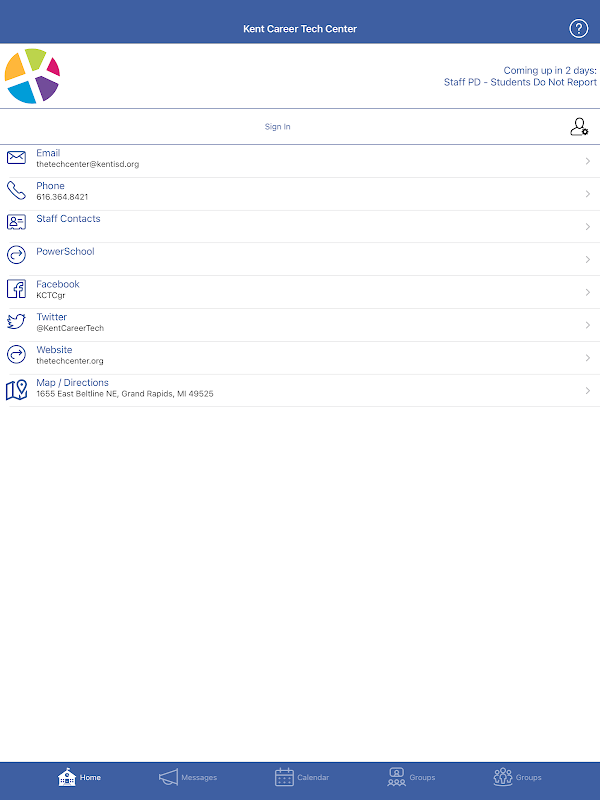
Task: Tap the Groups circle-of-people icon
Action: (503, 777)
